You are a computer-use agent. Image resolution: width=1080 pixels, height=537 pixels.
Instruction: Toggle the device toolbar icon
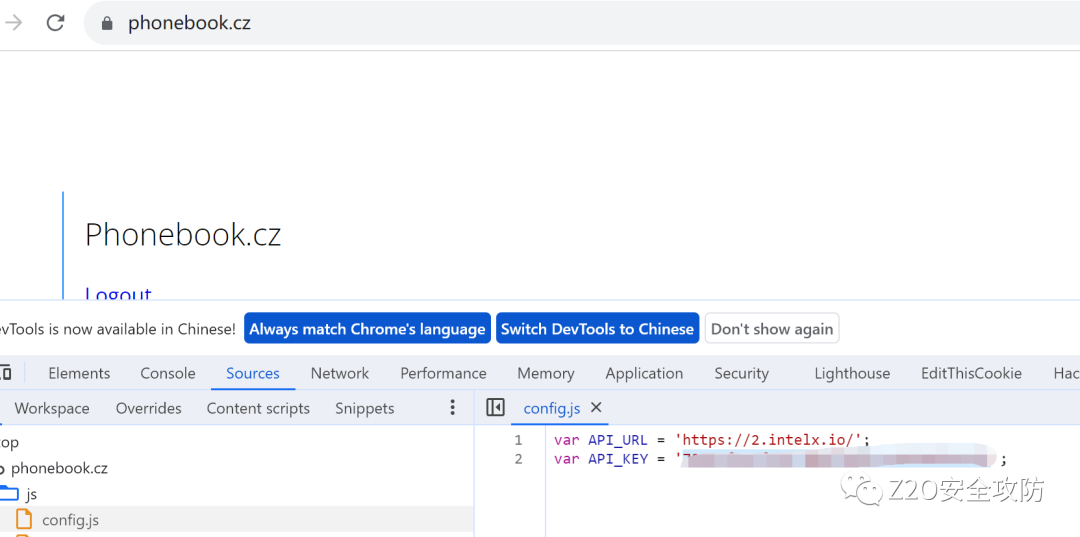click(6, 373)
